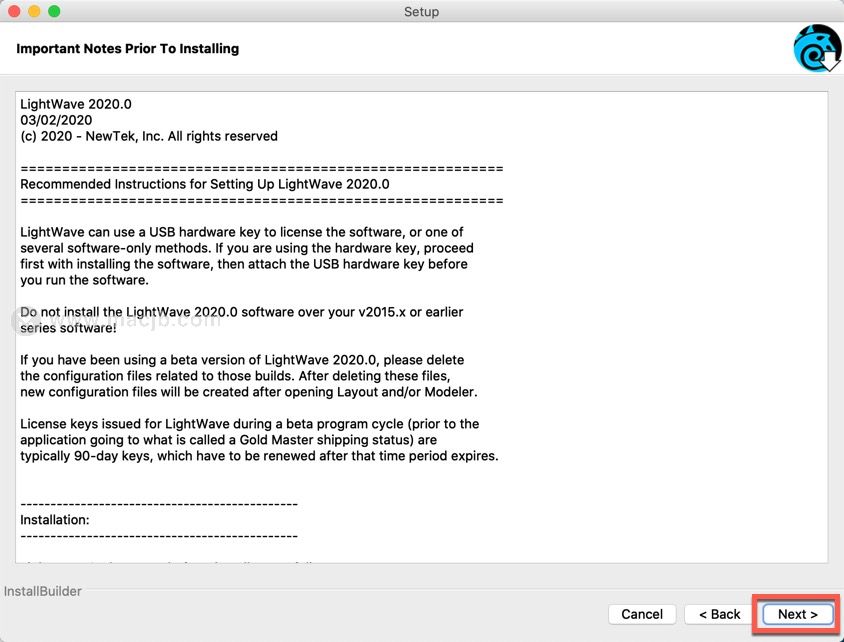Click the Next > button
The width and height of the screenshot is (844, 642).
pyautogui.click(x=798, y=614)
